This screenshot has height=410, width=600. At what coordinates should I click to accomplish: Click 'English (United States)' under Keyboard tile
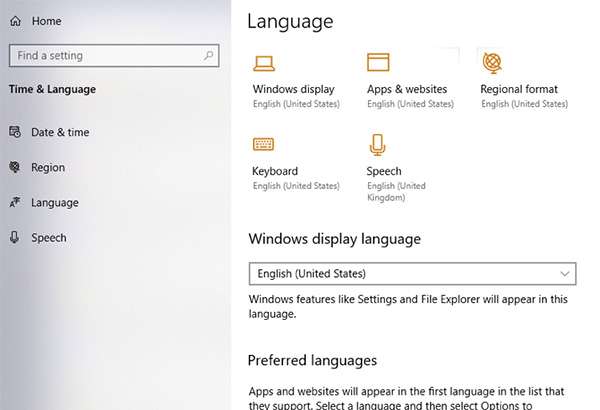pos(296,186)
